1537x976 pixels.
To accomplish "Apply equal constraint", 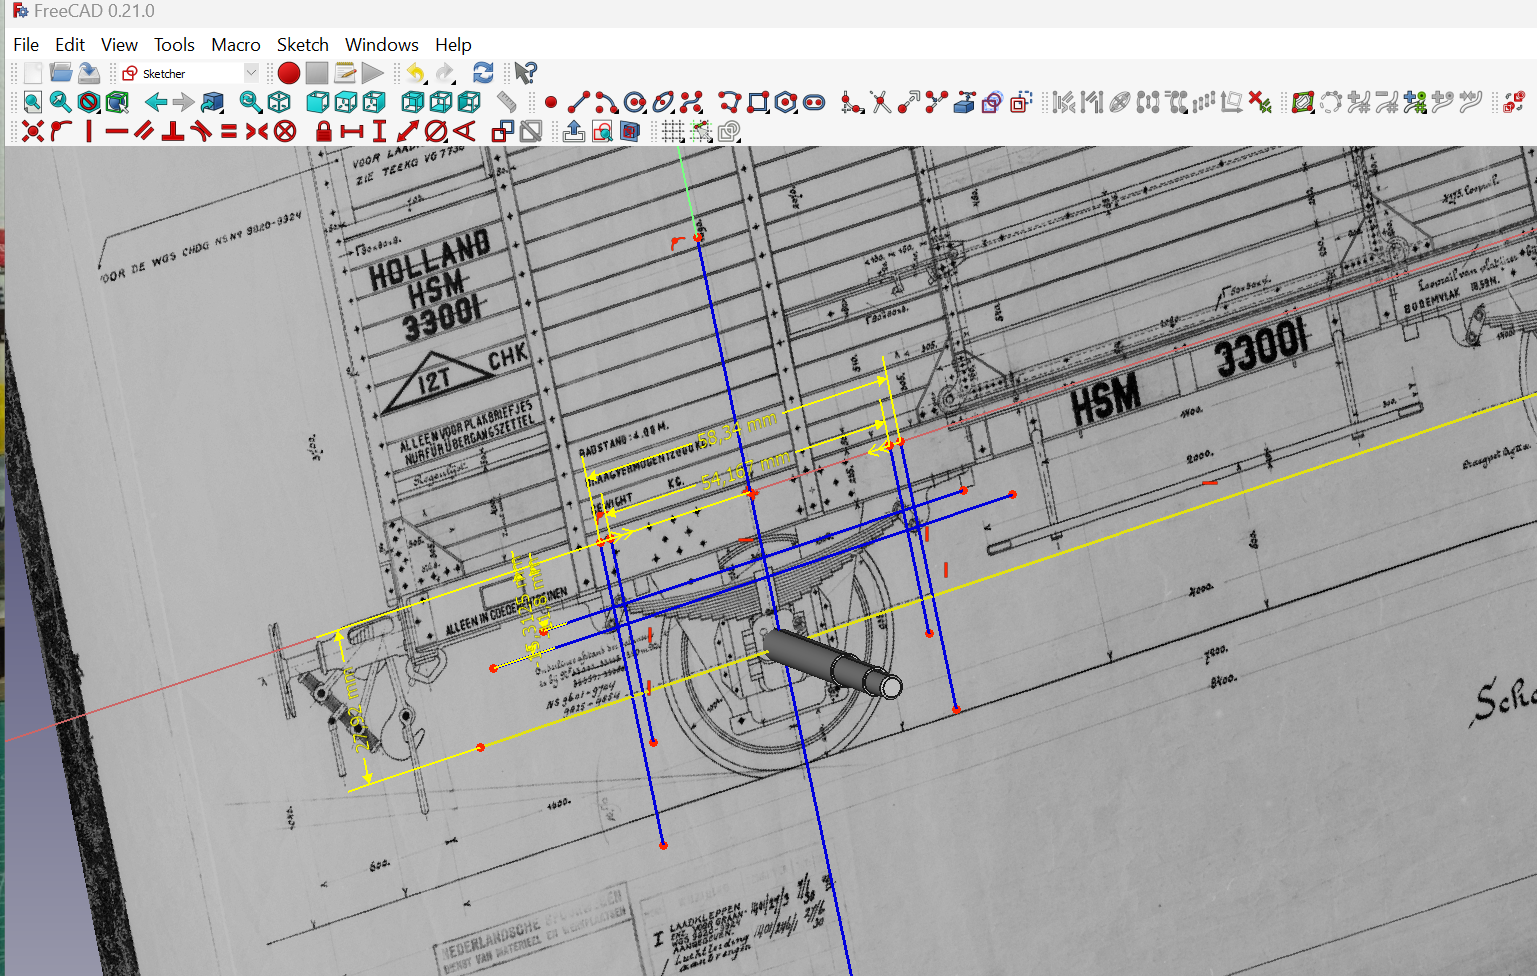I will (229, 131).
